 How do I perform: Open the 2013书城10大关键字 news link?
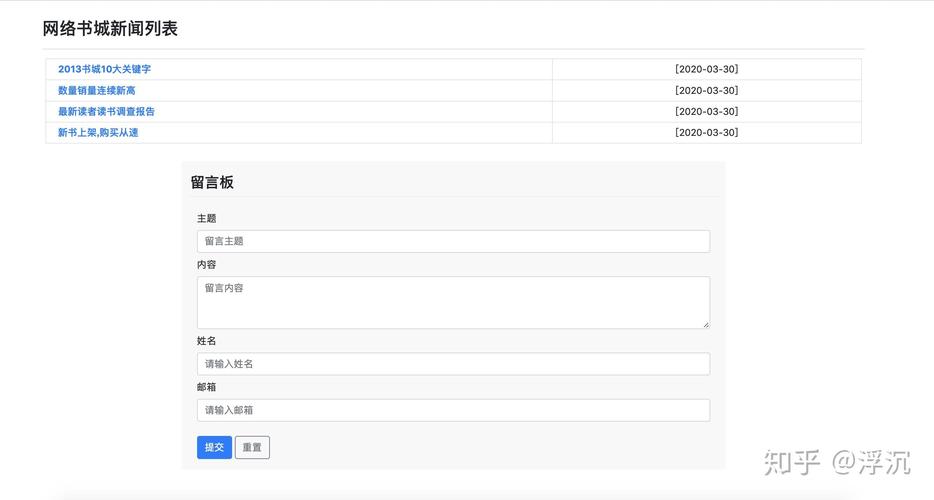pos(104,69)
